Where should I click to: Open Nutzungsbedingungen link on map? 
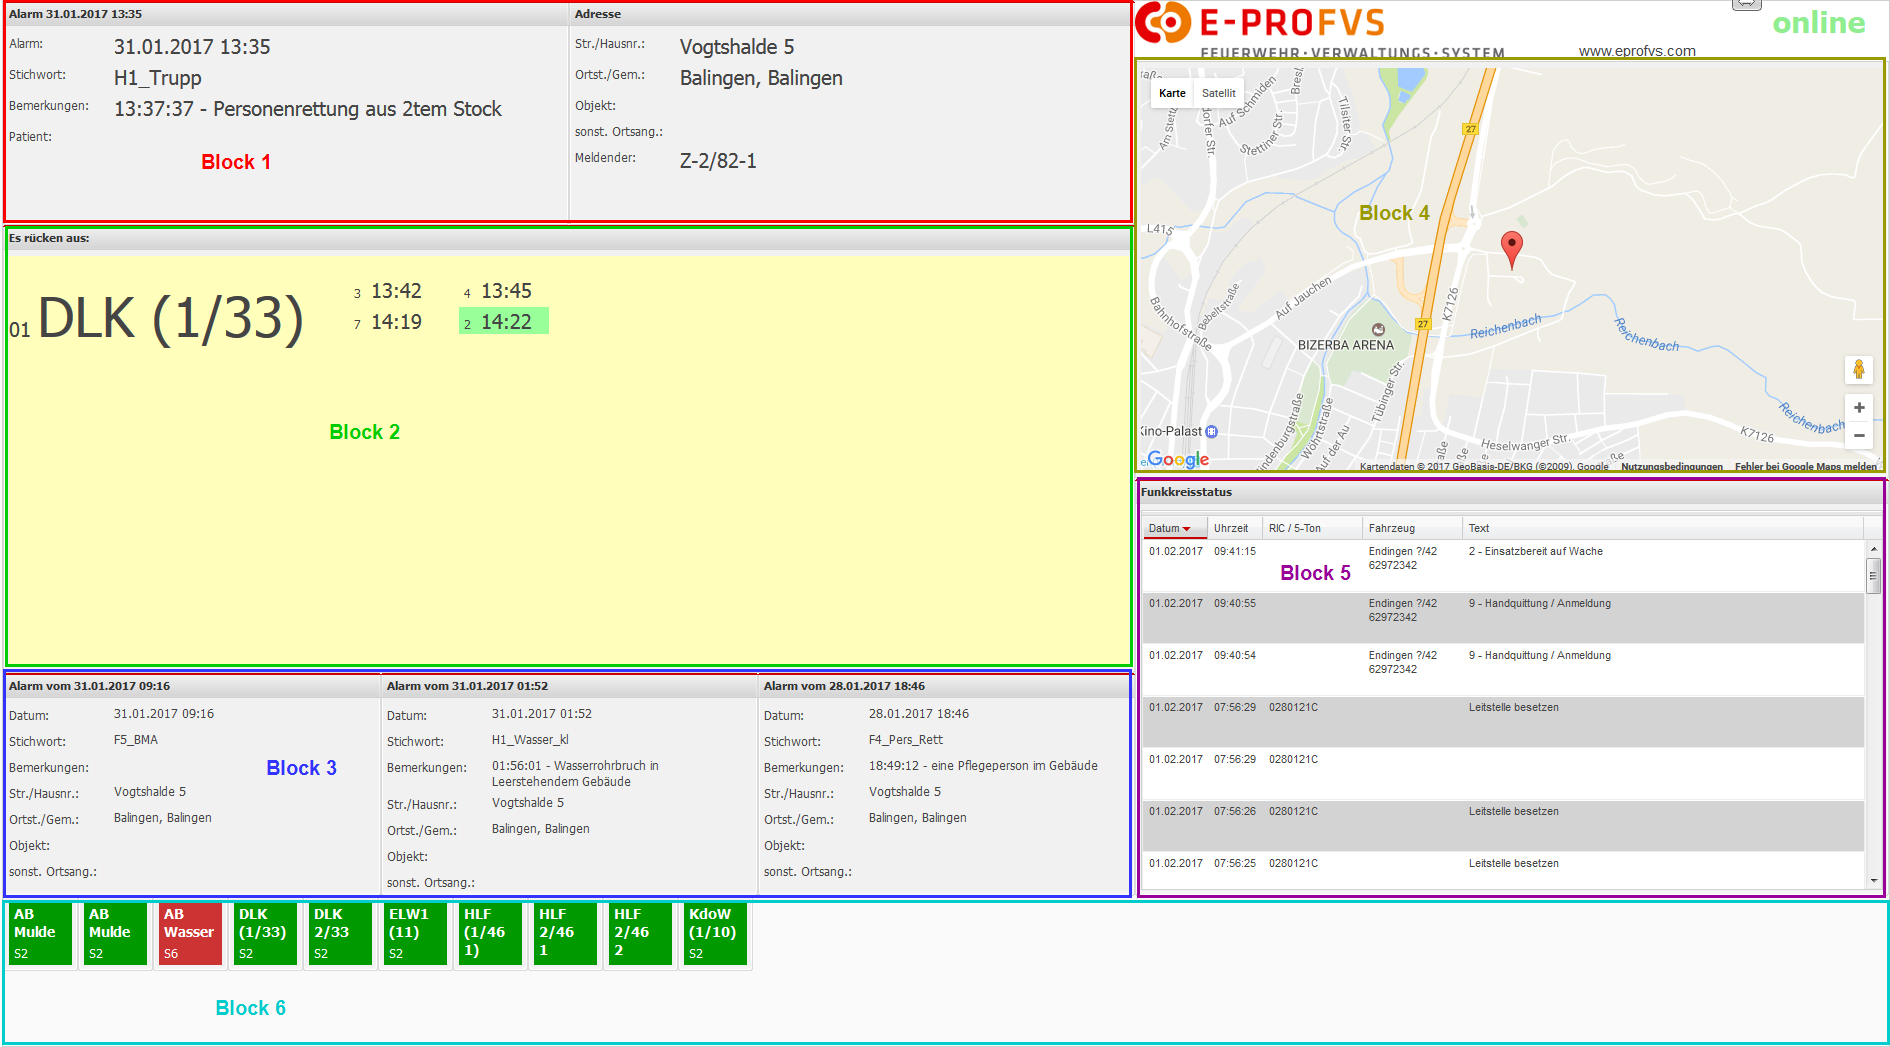pos(1671,467)
